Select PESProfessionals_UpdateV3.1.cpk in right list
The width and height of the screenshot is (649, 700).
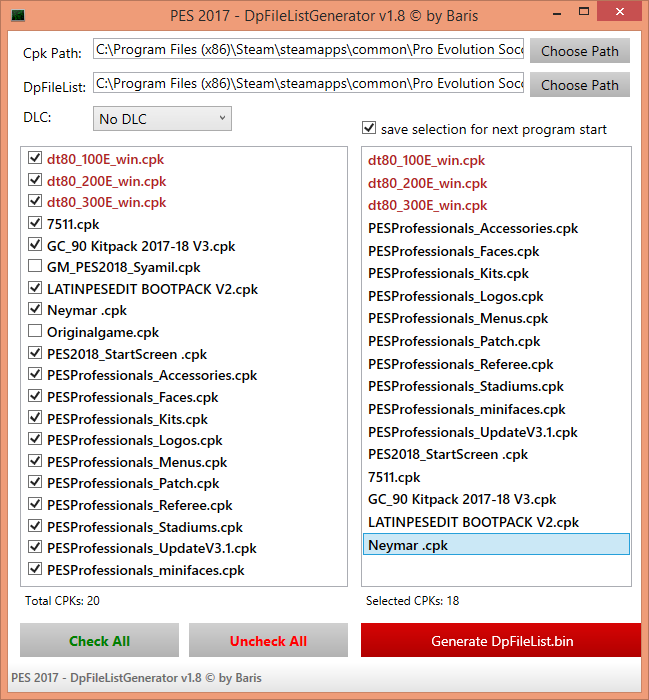pos(496,432)
